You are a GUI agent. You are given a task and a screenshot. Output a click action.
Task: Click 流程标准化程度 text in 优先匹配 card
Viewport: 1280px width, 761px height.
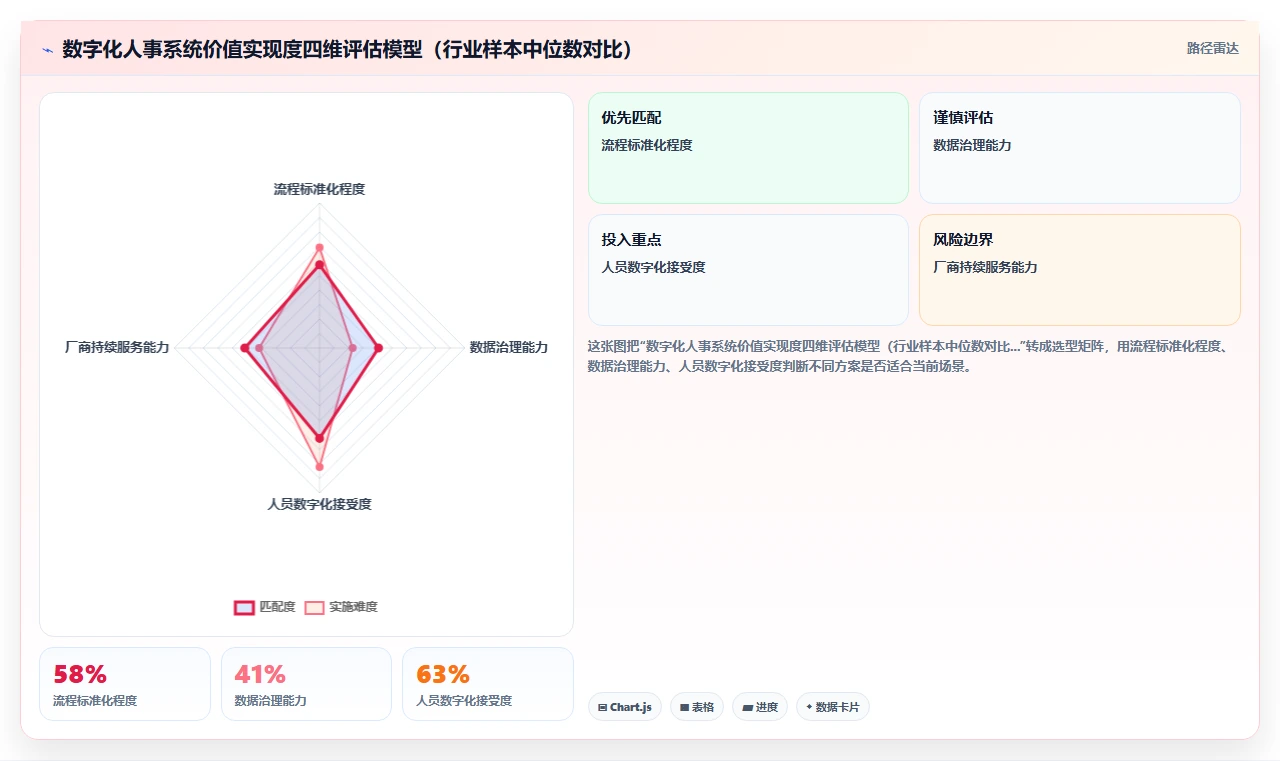647,145
